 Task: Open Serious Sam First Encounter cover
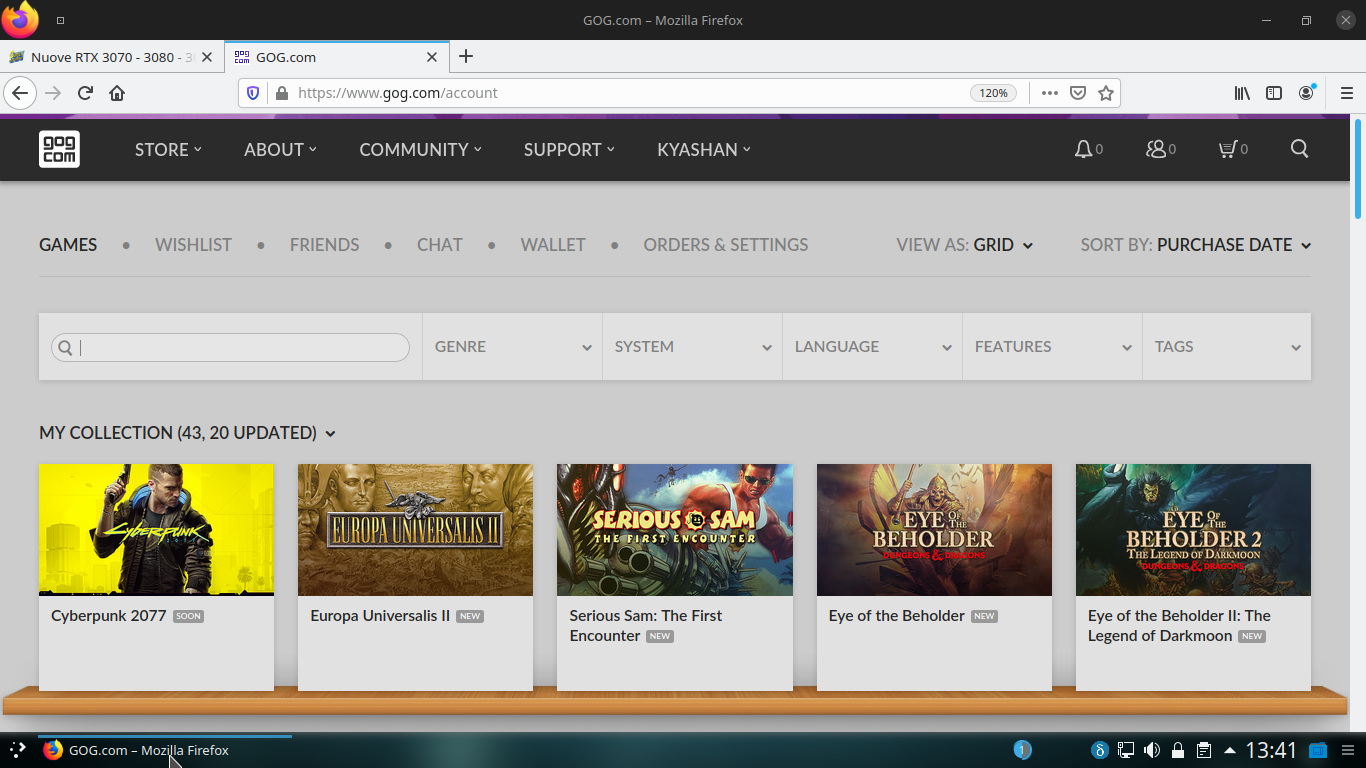click(675, 530)
